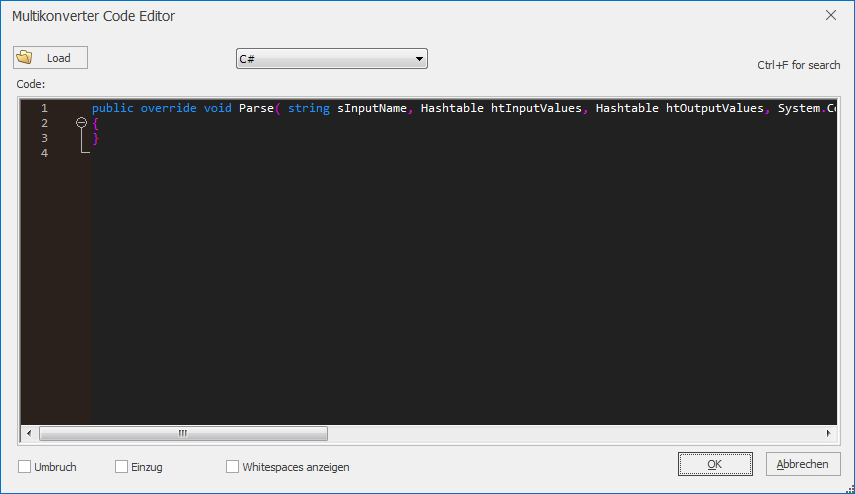Click the horizontal scrollbar right arrow
Screen dimensions: 855x494
click(829, 433)
